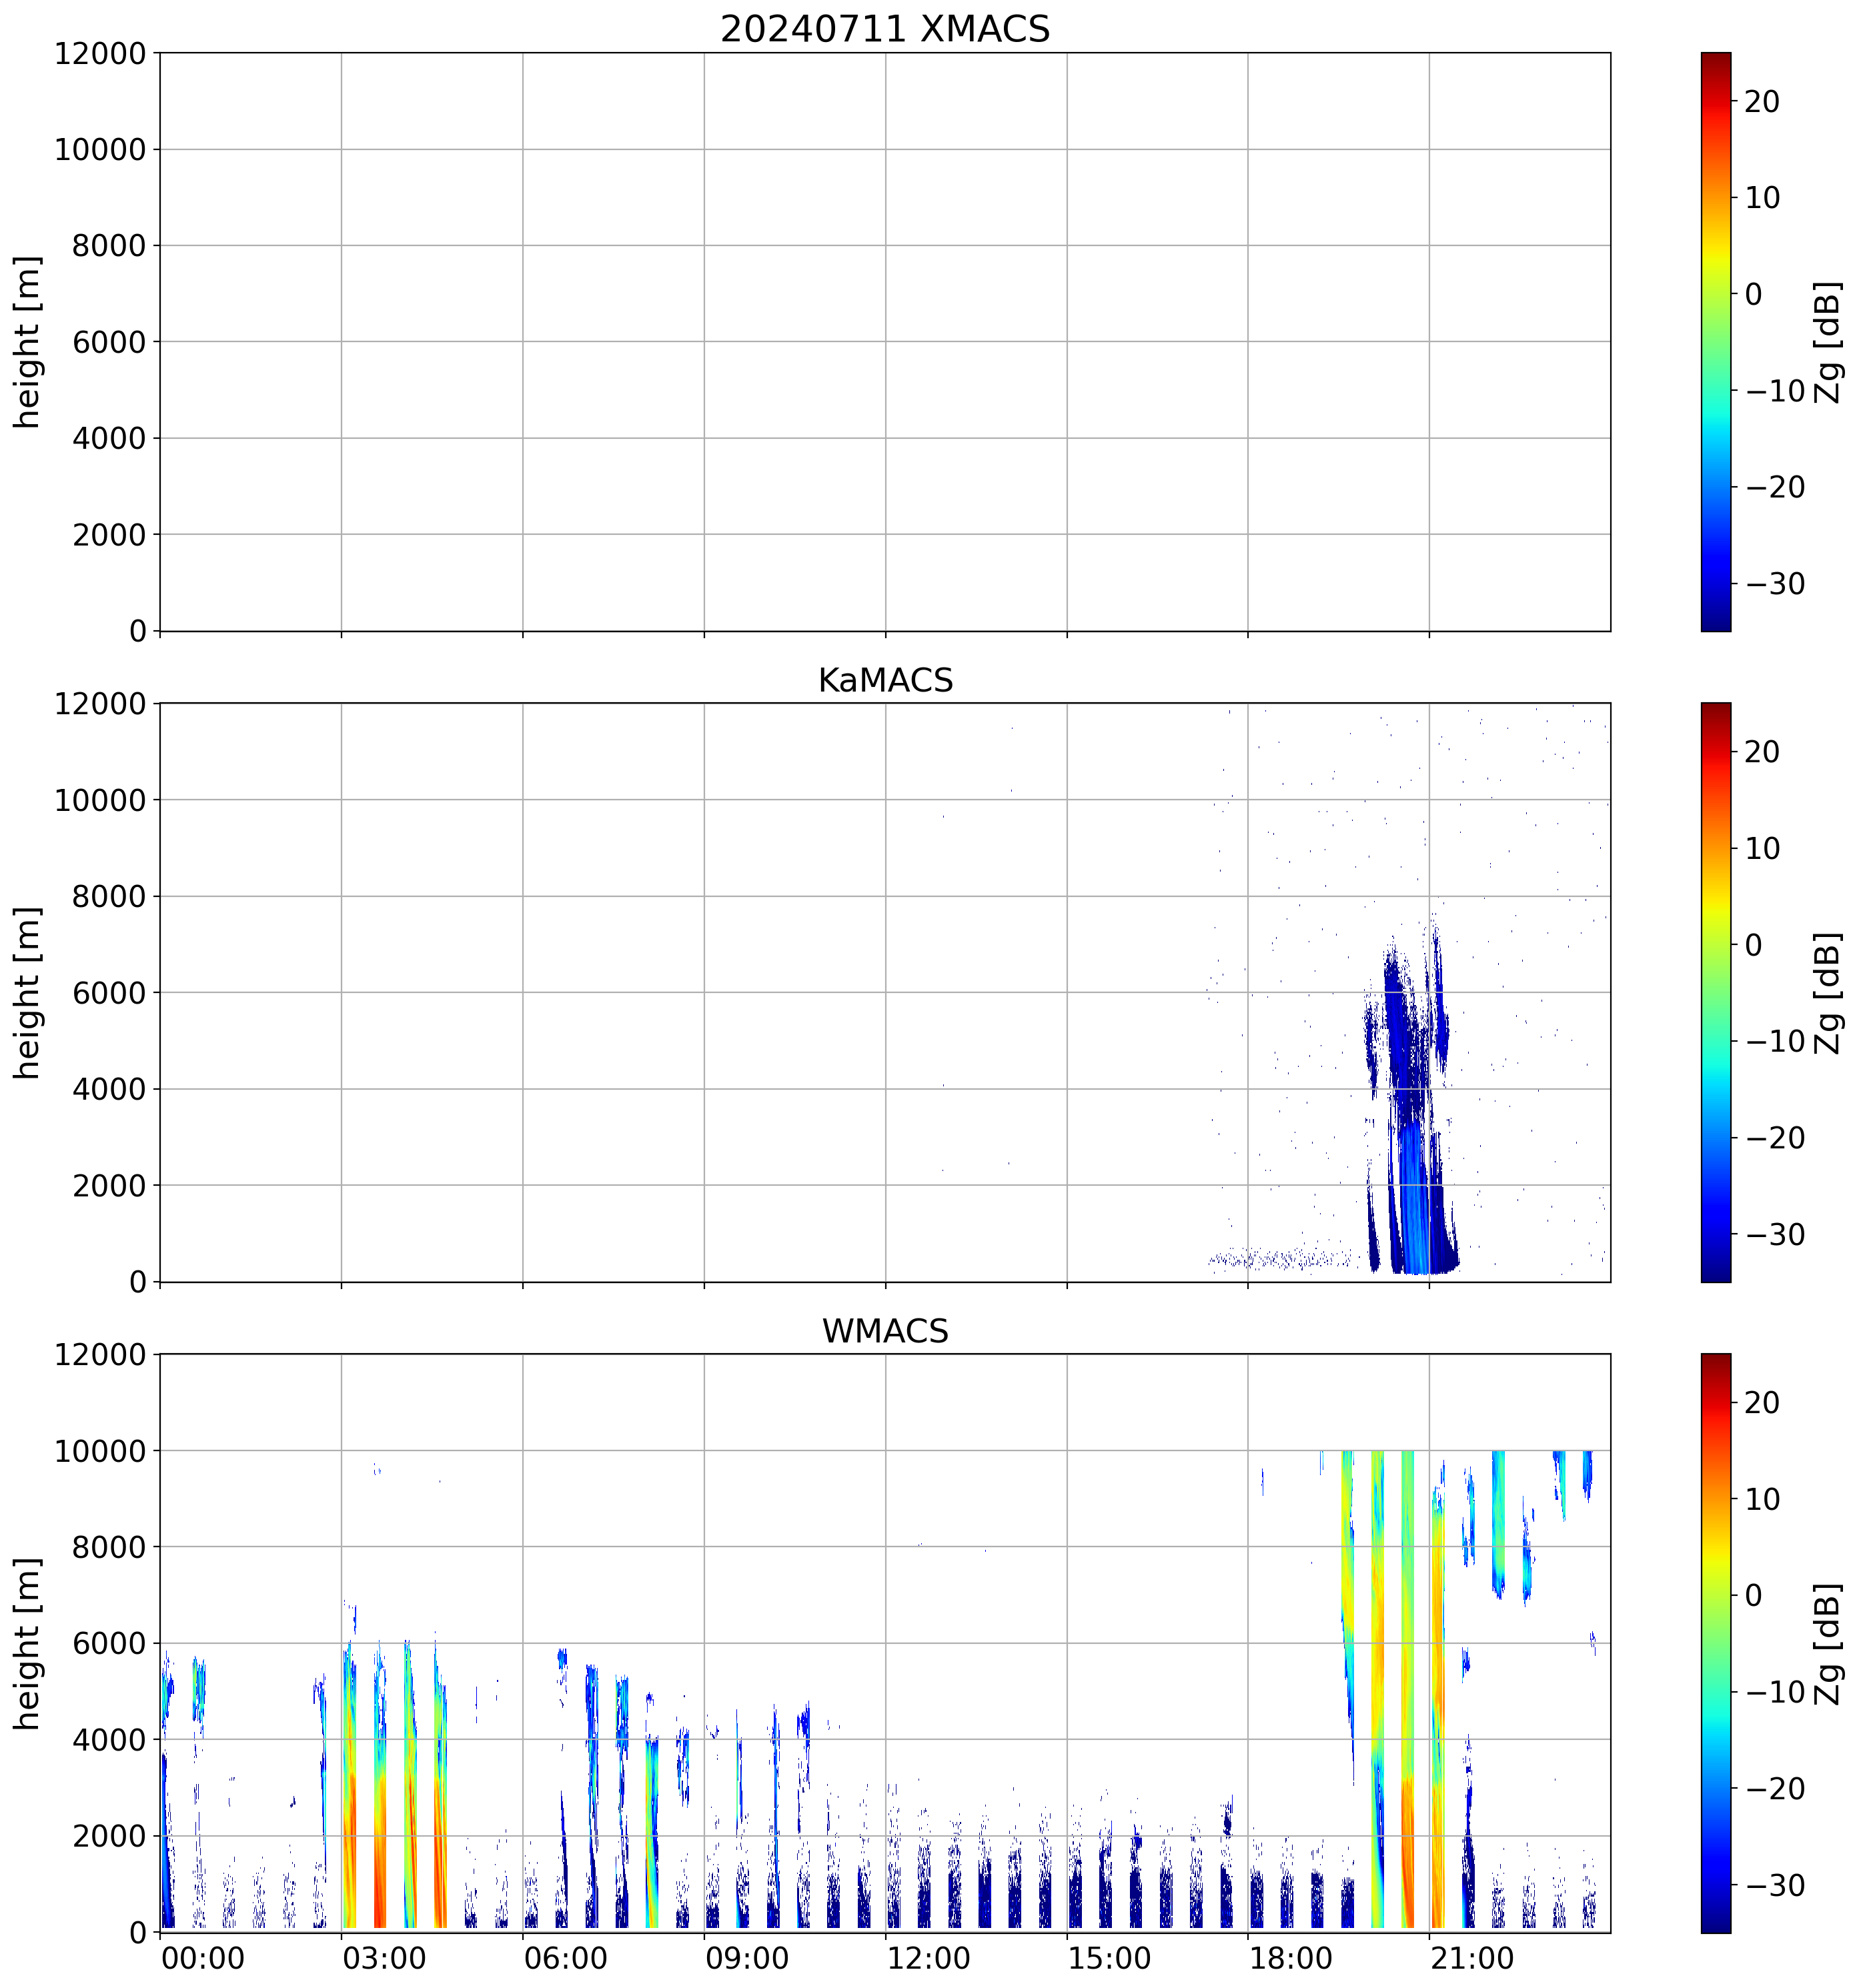Click the 21:00 time axis label
The height and width of the screenshot is (1988, 1859).
tap(1472, 1957)
